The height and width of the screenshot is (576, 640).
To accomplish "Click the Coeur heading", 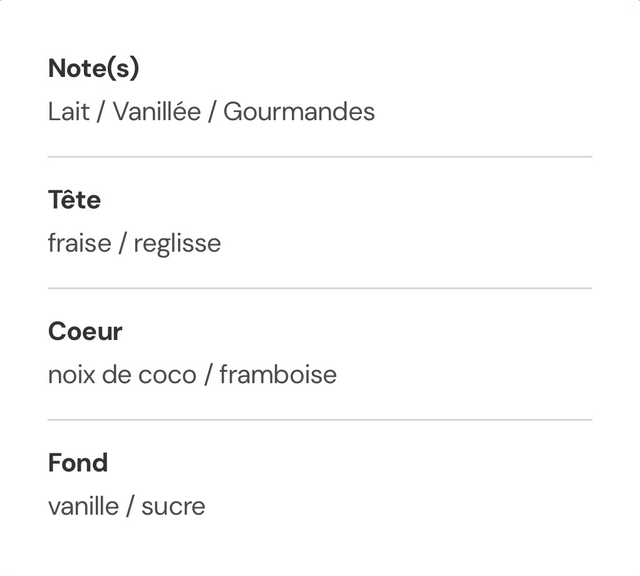I will click(x=85, y=331).
